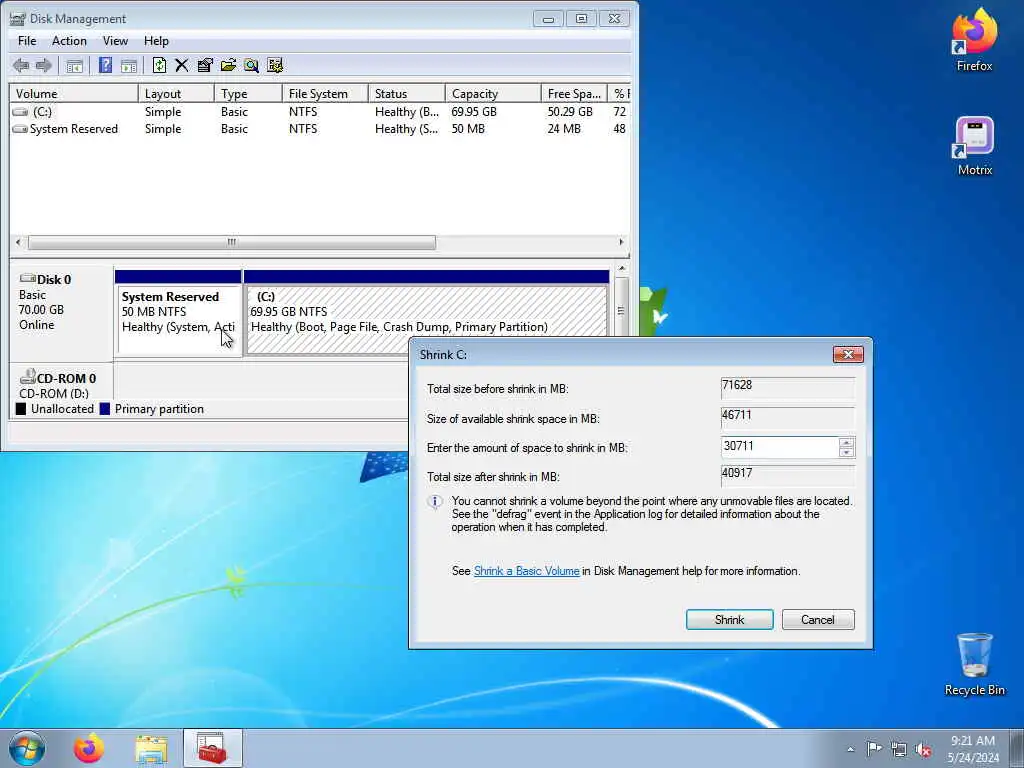The image size is (1024, 768).
Task: Click the Explore magnifier toolbar icon
Action: pos(251,65)
